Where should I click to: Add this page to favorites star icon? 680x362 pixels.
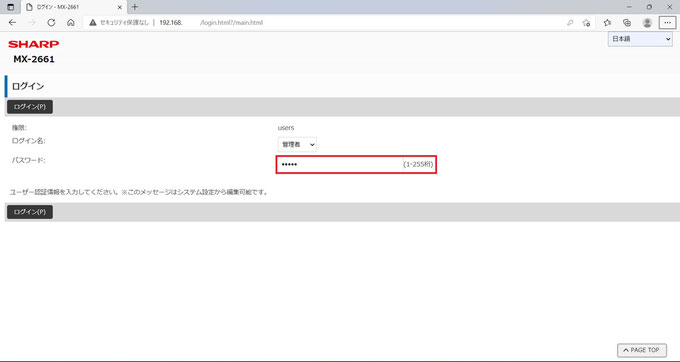pos(586,23)
